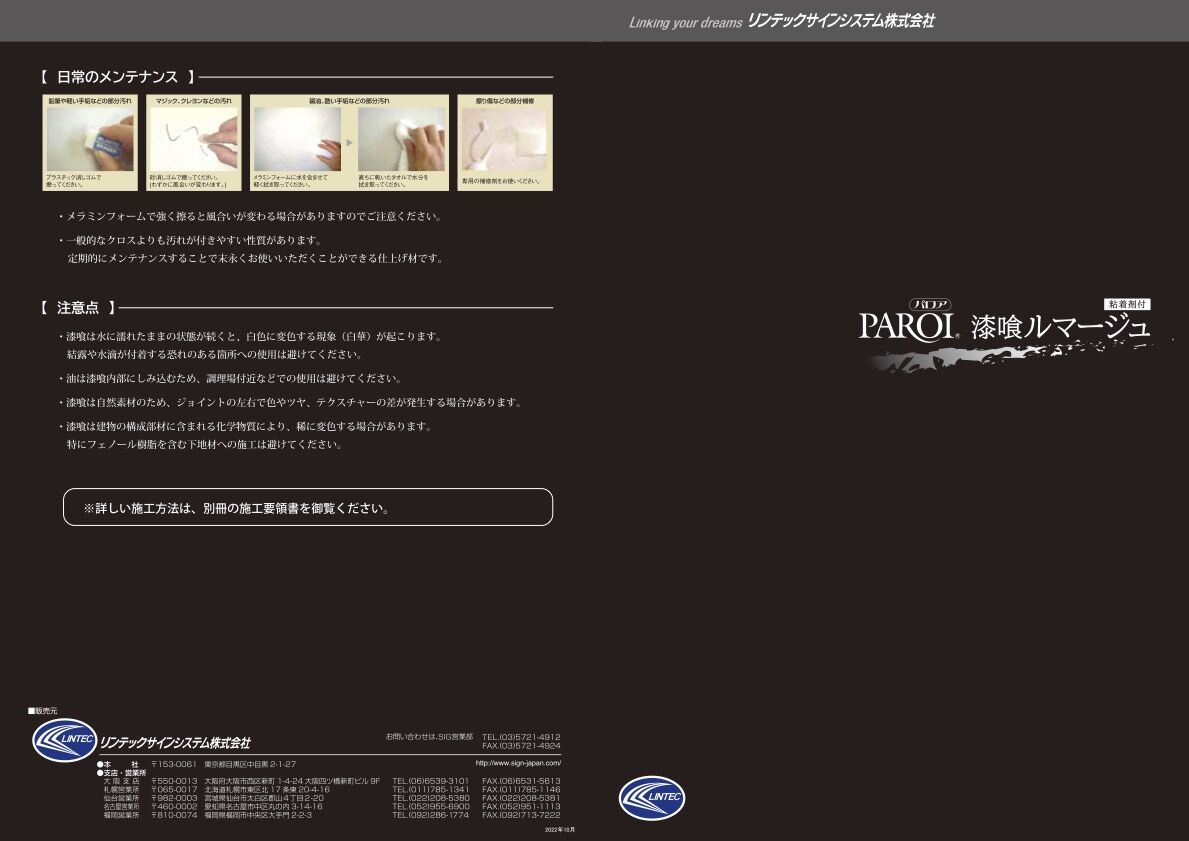Click the caption 鉛筆や軽い手垢などの部分汚れ
Viewport: 1189px width, 841px height.
[89, 101]
